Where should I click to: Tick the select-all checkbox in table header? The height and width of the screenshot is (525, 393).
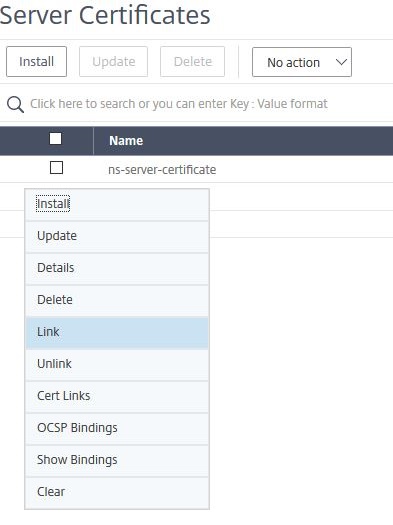(56, 139)
